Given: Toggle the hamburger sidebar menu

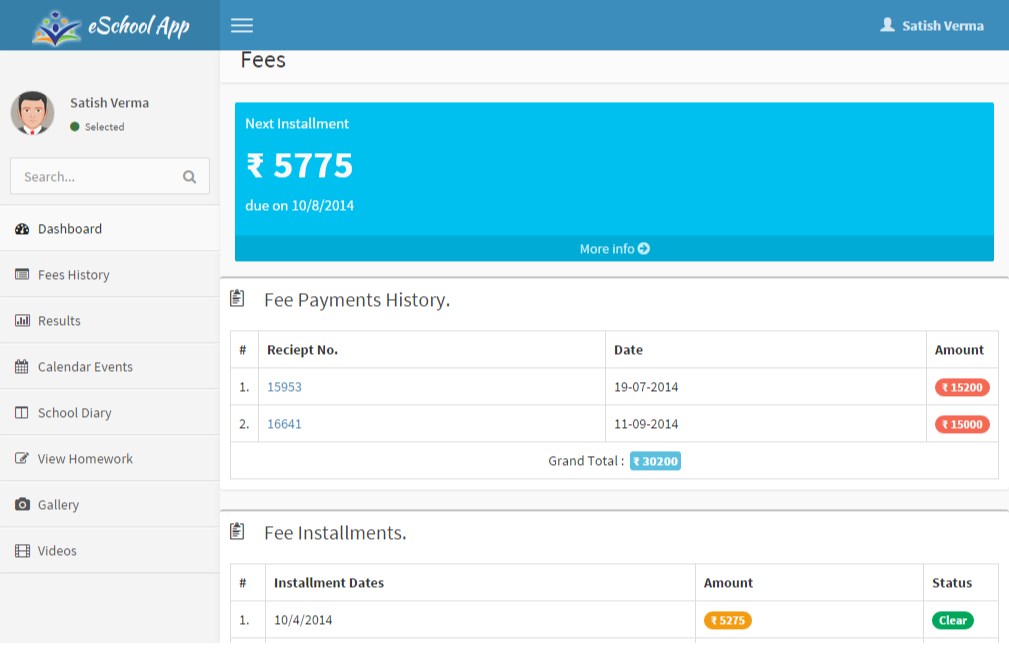Looking at the screenshot, I should click(242, 25).
